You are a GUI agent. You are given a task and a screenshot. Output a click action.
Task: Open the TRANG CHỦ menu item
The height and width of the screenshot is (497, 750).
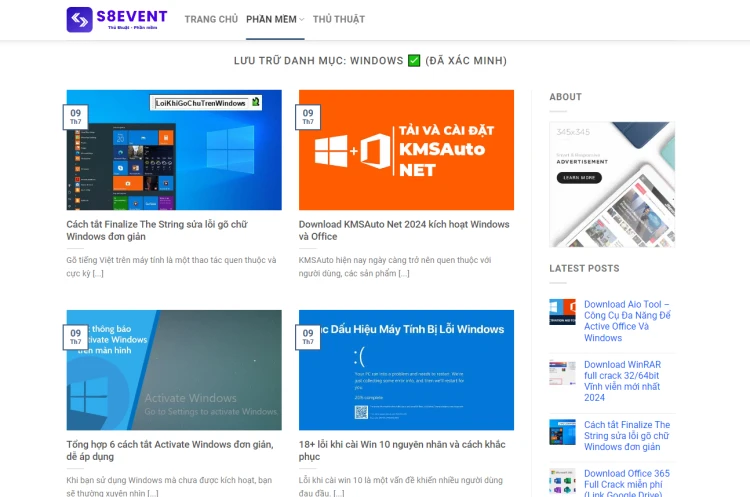point(211,19)
